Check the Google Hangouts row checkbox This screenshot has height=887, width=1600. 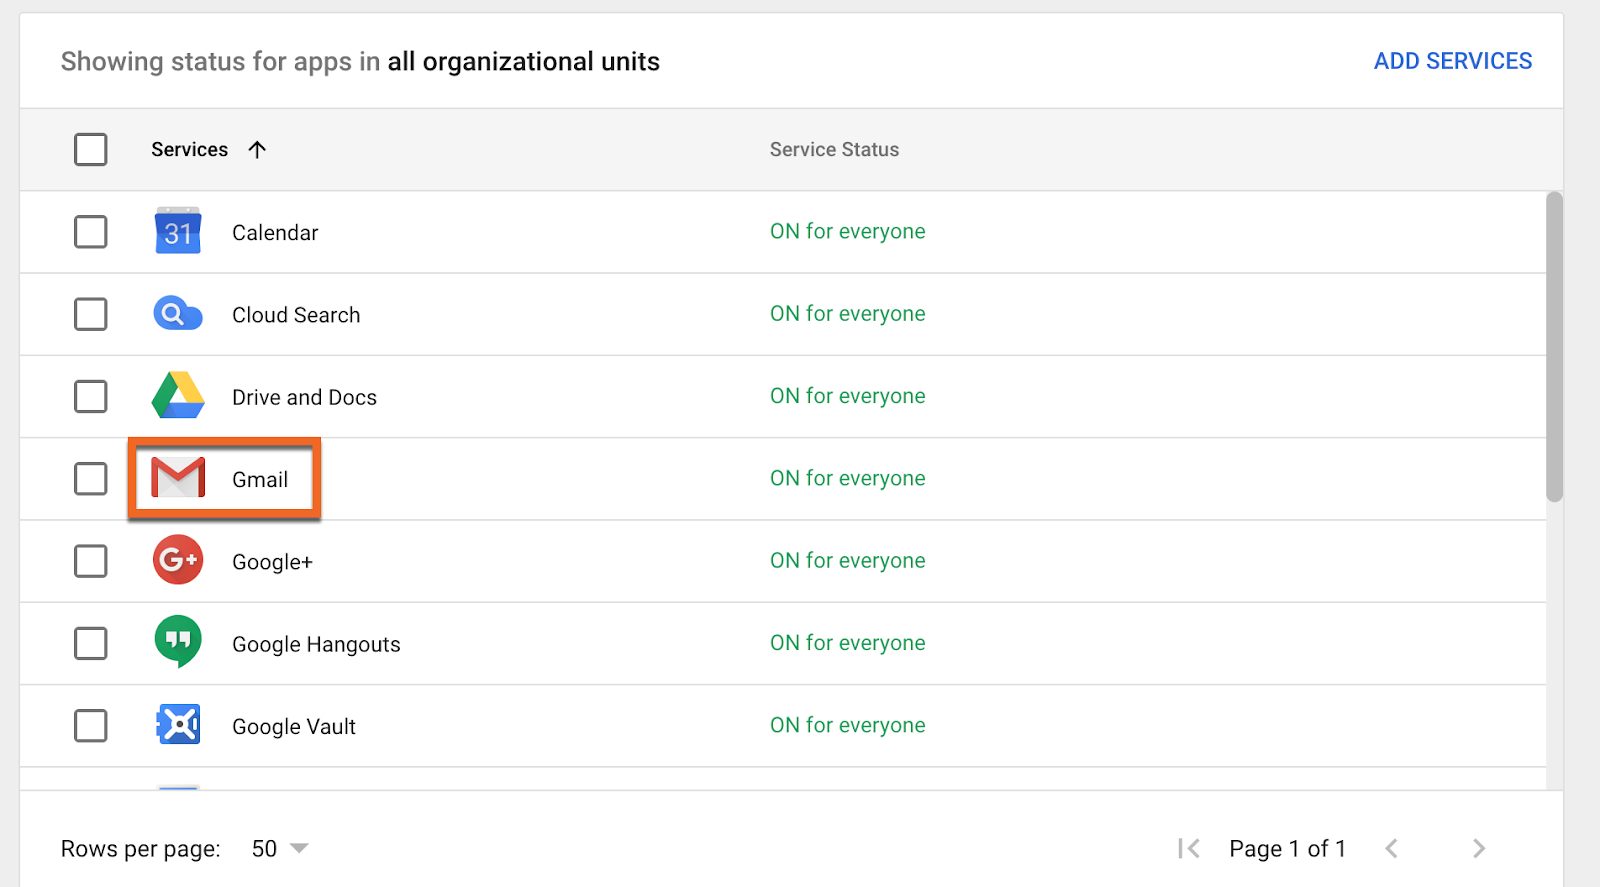(91, 643)
